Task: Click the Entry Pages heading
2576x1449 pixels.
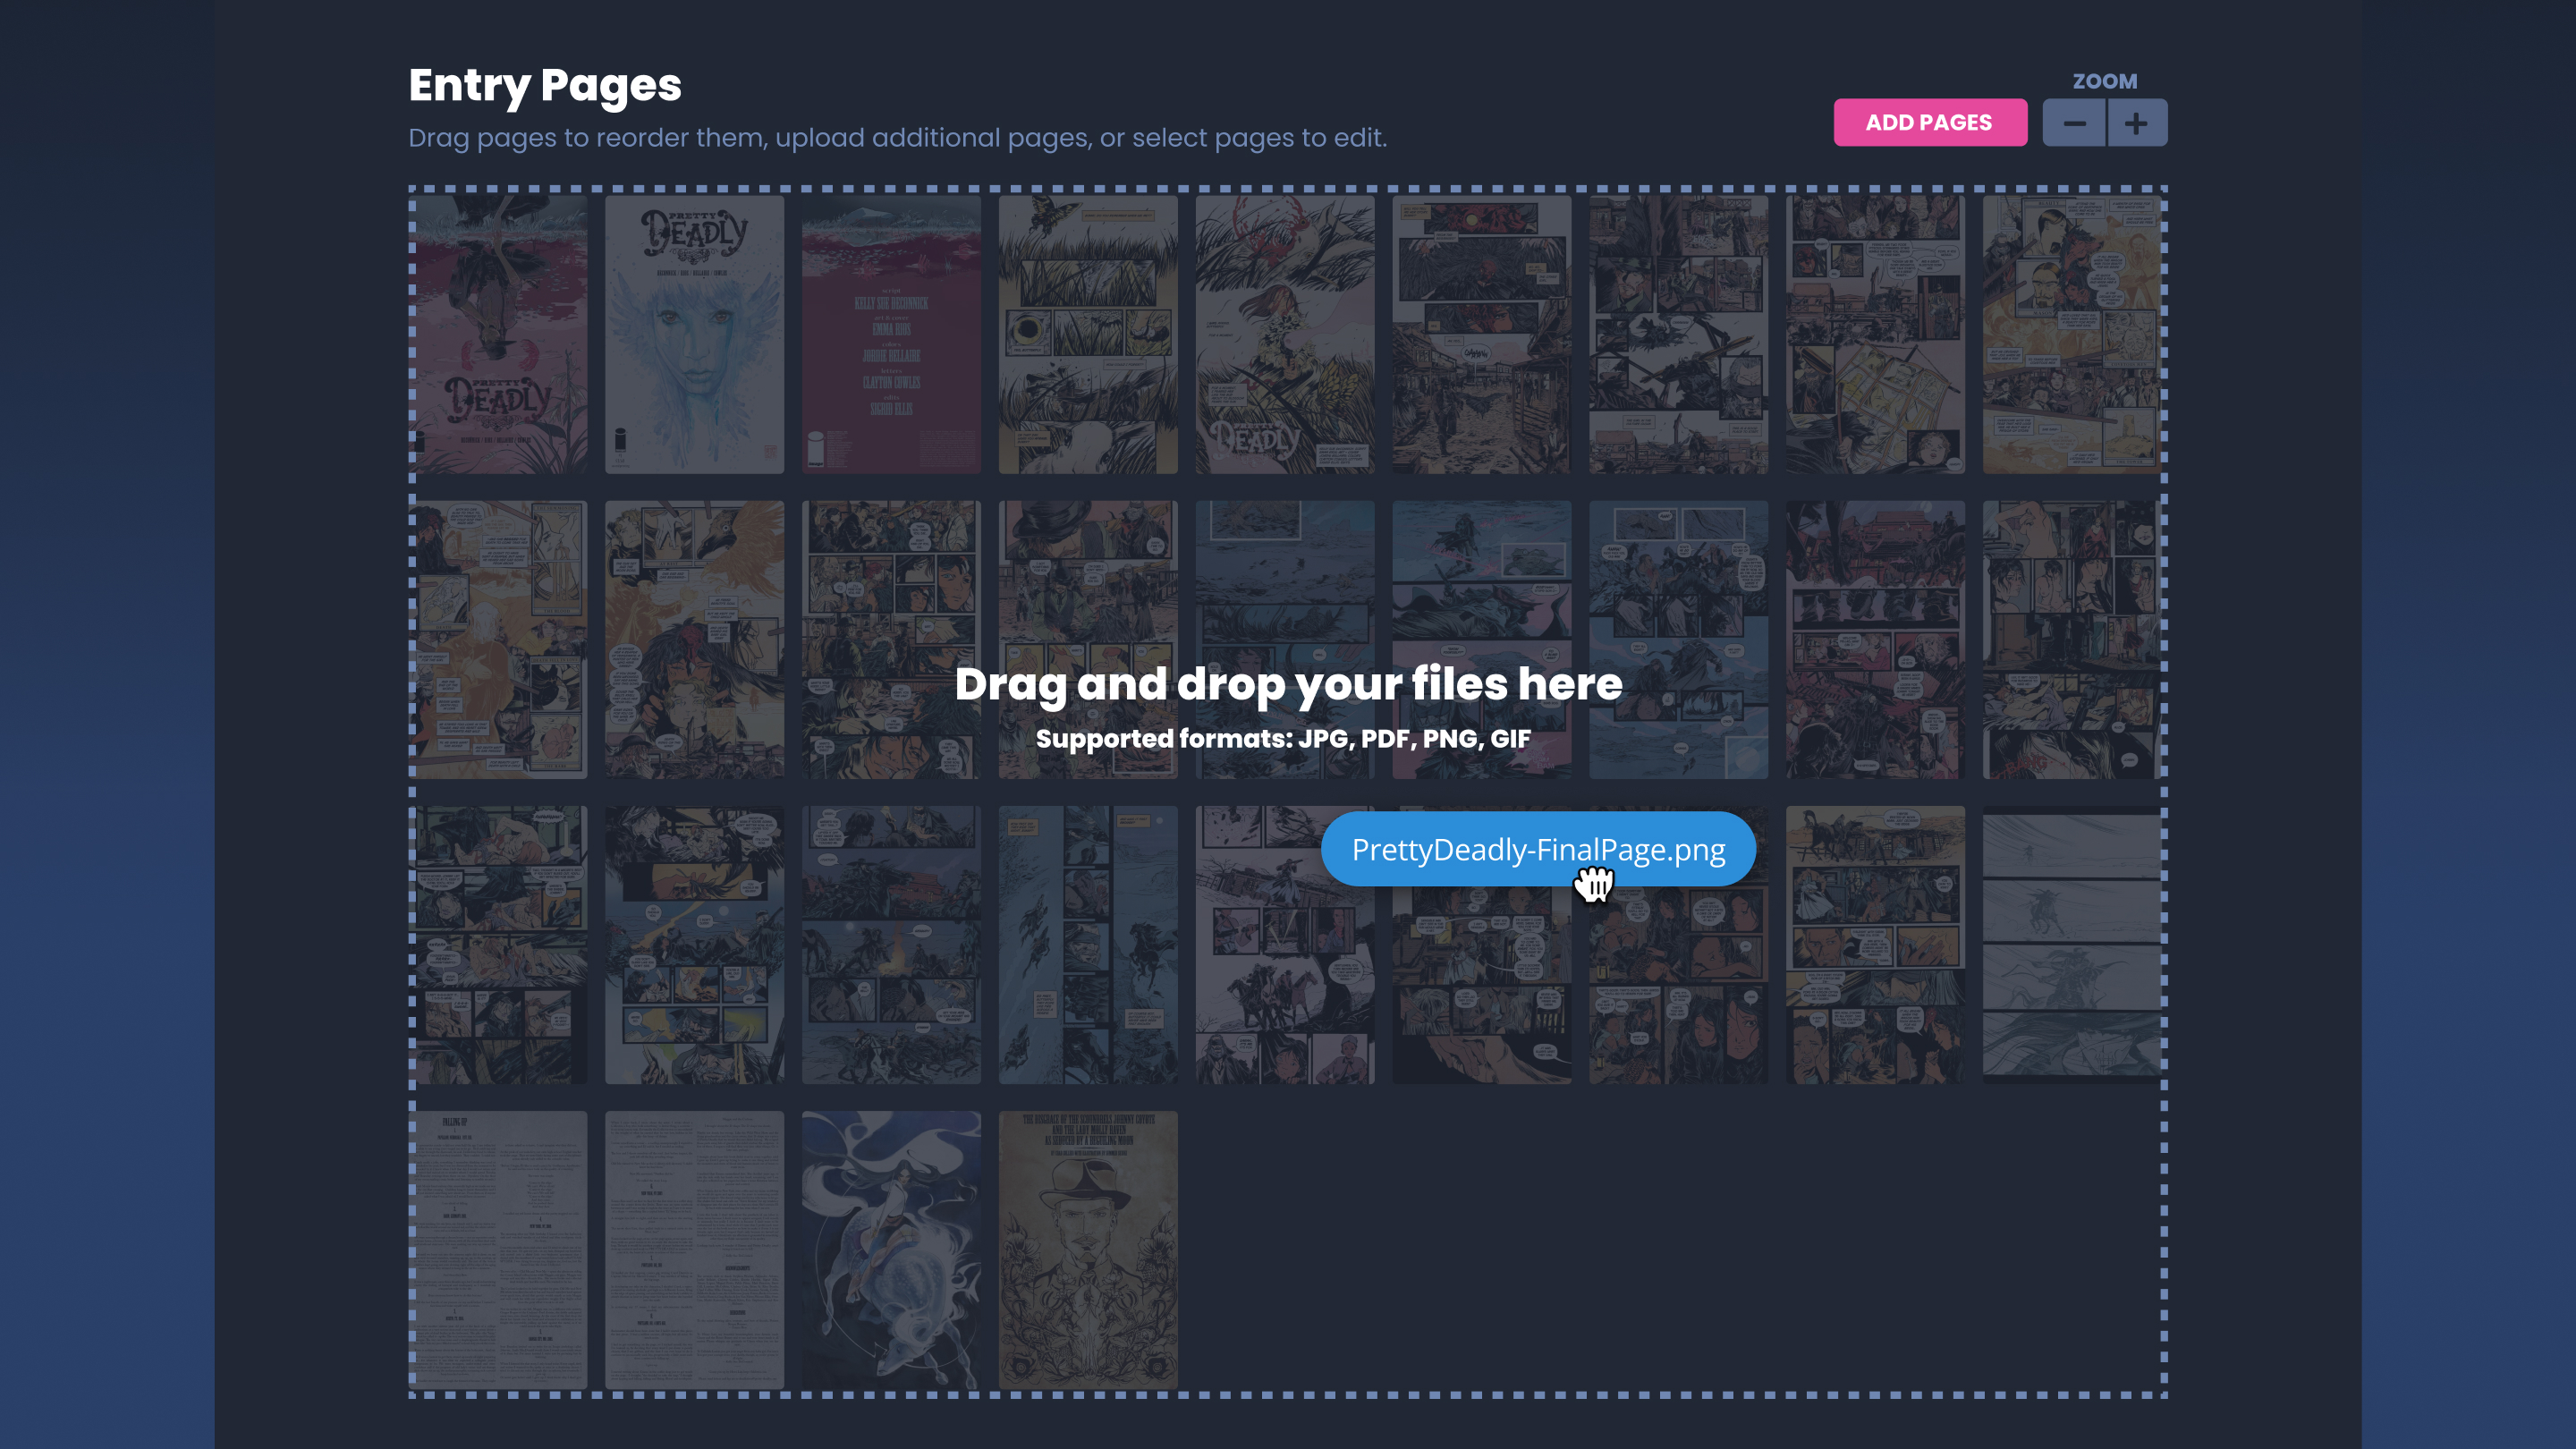Action: click(545, 86)
